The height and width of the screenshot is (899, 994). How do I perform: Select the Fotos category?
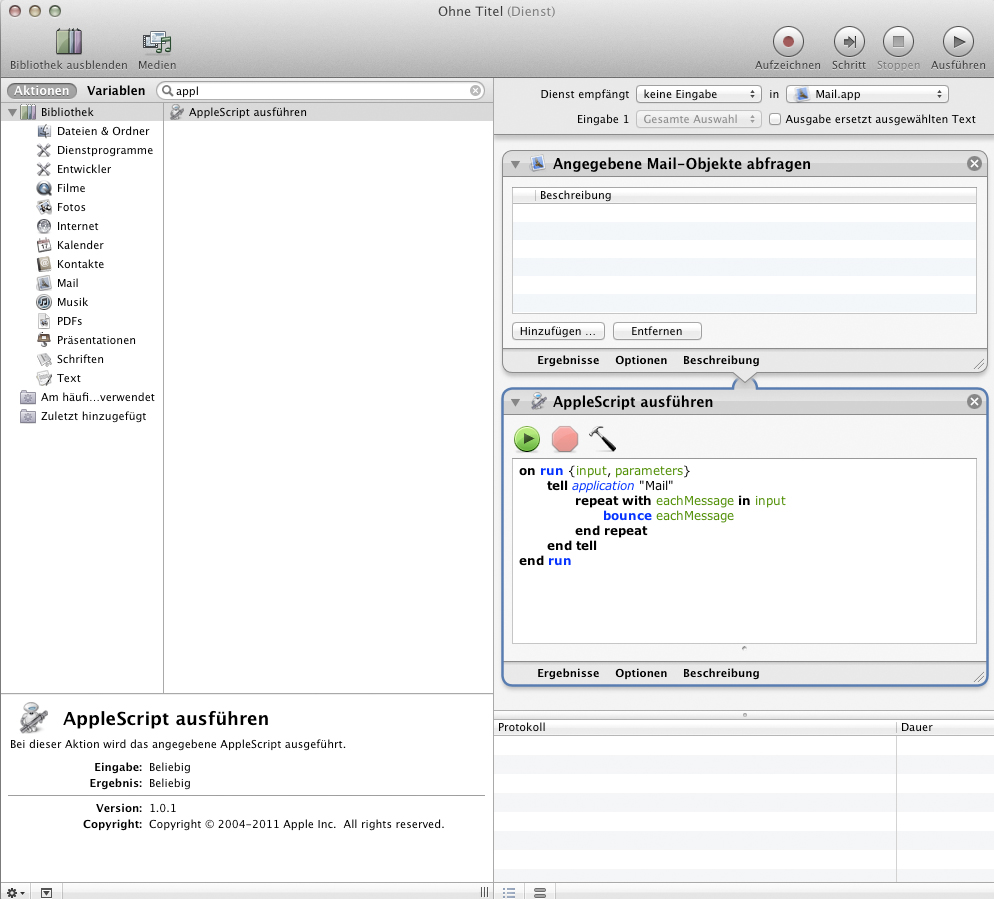tap(71, 207)
